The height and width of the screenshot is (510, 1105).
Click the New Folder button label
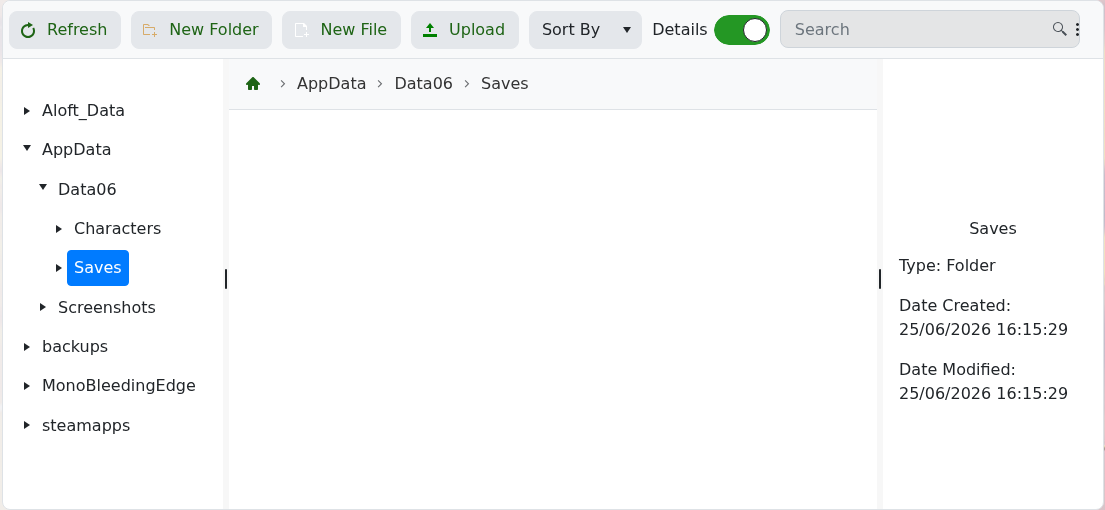(214, 30)
